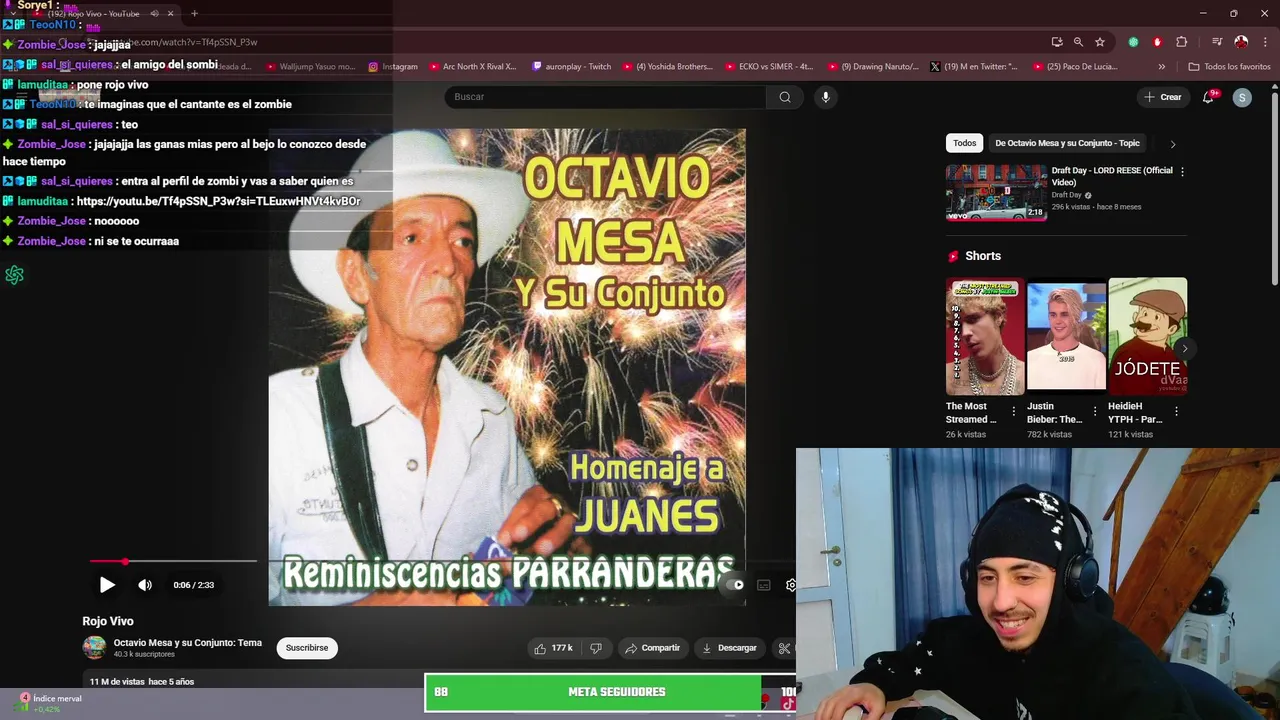Open the red hand blocker extension
Viewport: 1280px width, 720px height.
(1157, 42)
